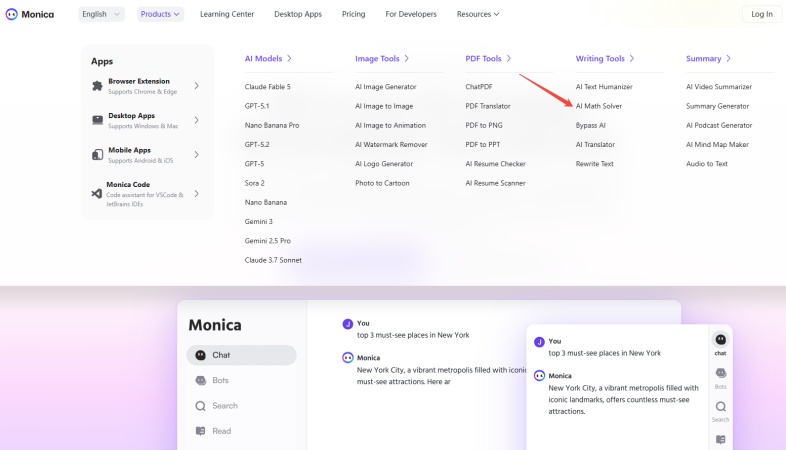Screen dimensions: 786x450
Task: Open Nano Banana Pro
Action: [272, 125]
